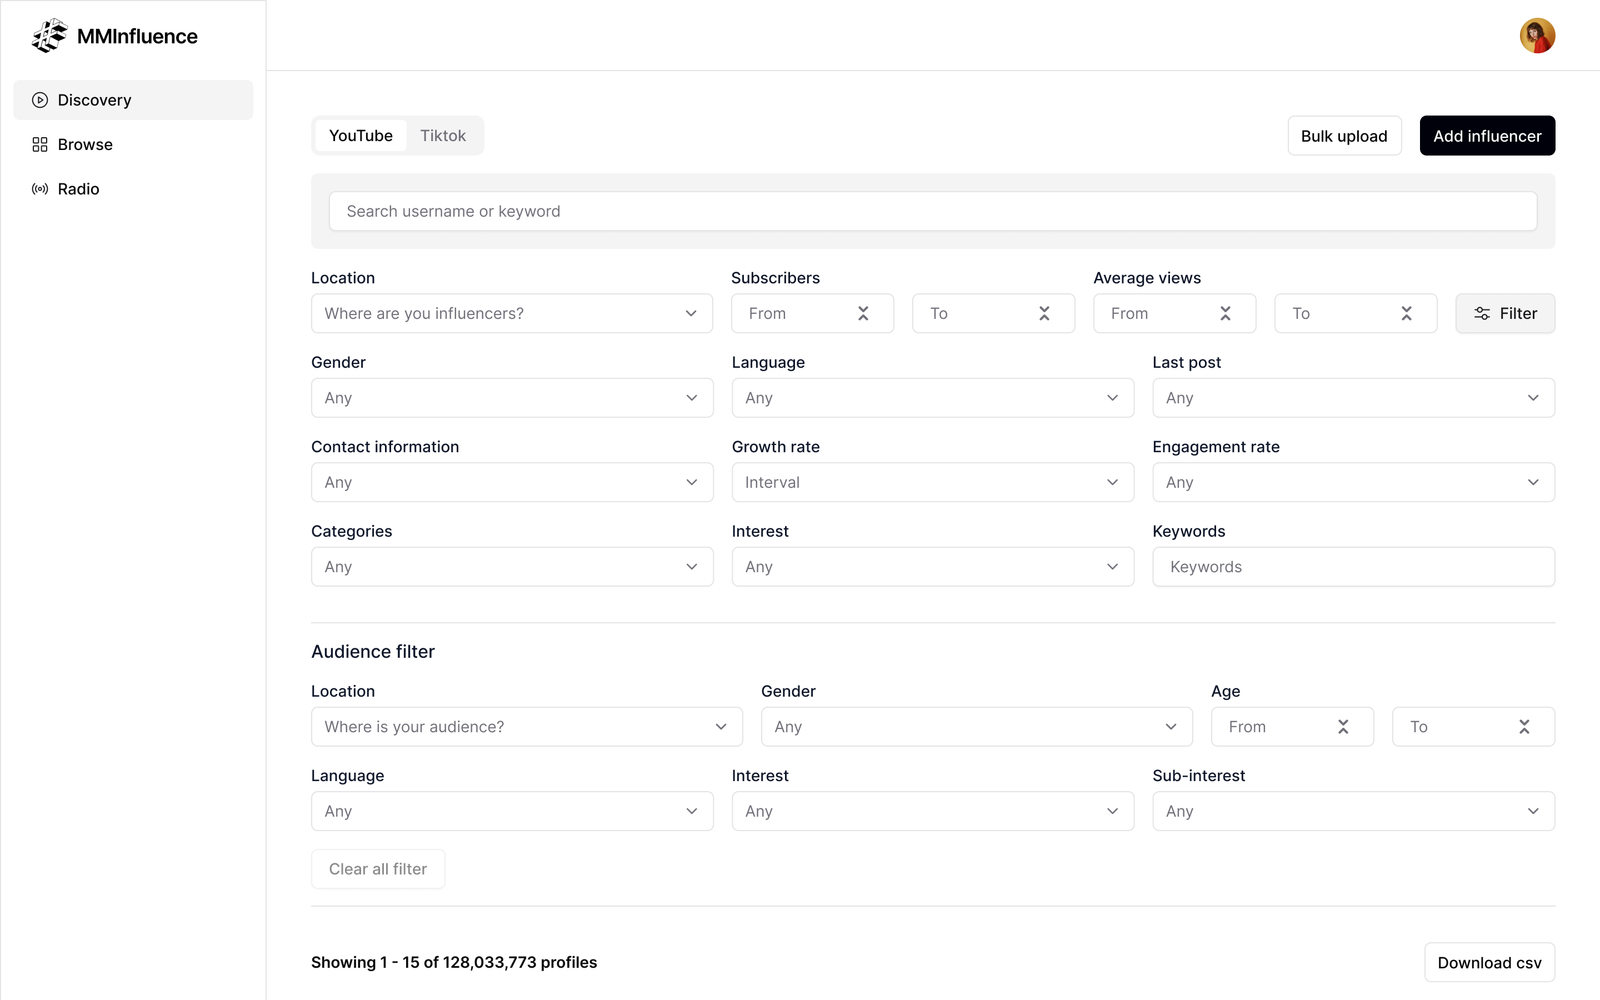Select the YouTube tab
The width and height of the screenshot is (1600, 1000).
tap(361, 136)
